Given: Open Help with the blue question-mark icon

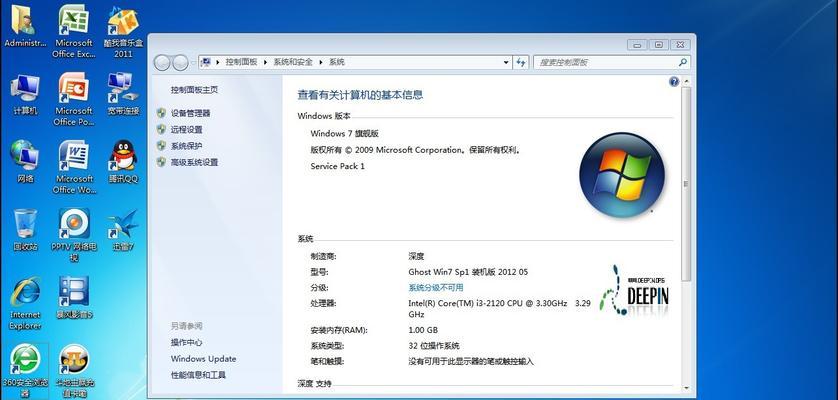Looking at the screenshot, I should [674, 81].
